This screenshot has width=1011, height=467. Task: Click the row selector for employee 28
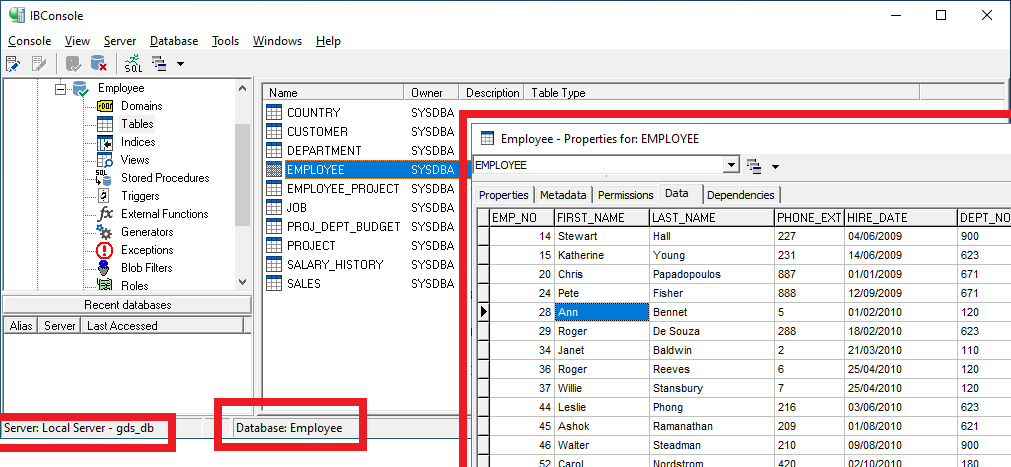[x=483, y=312]
